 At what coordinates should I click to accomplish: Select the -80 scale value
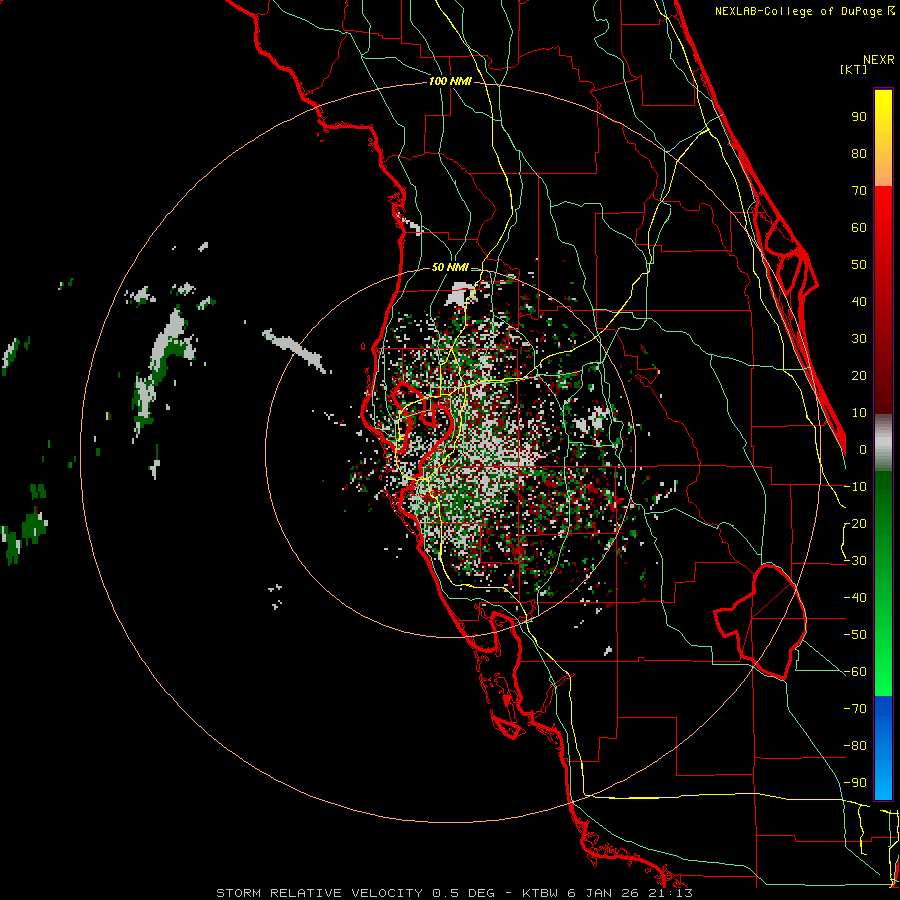tap(855, 746)
